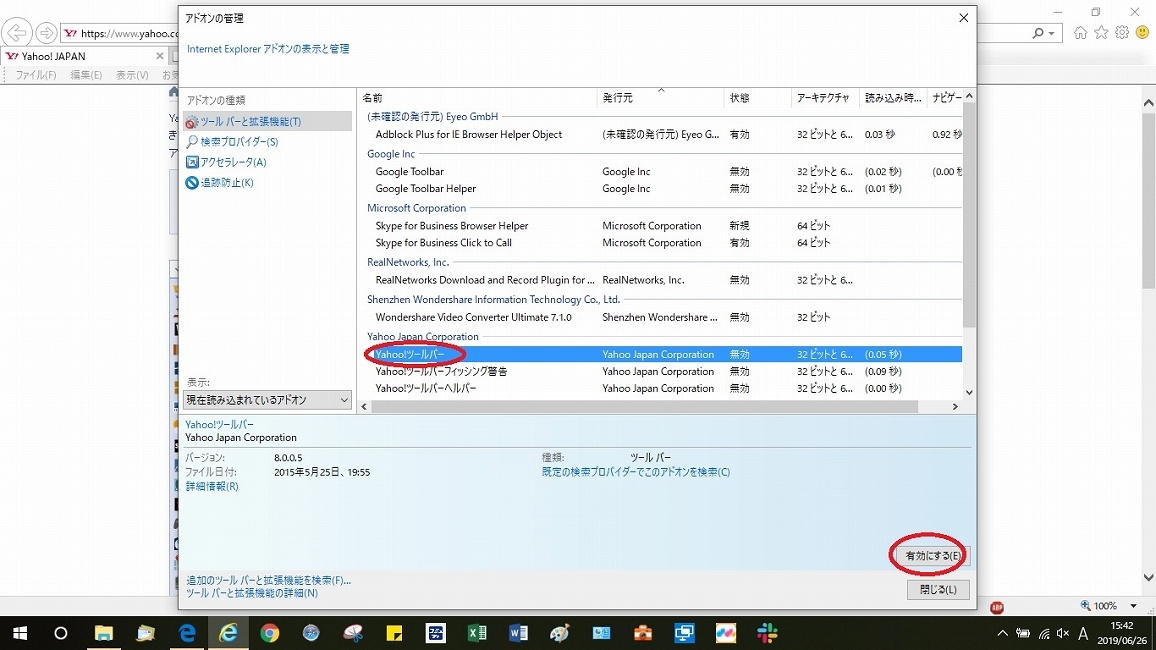Sort by the アーキテクチャ column header
Screen dimensions: 1156x650
pos(825,98)
